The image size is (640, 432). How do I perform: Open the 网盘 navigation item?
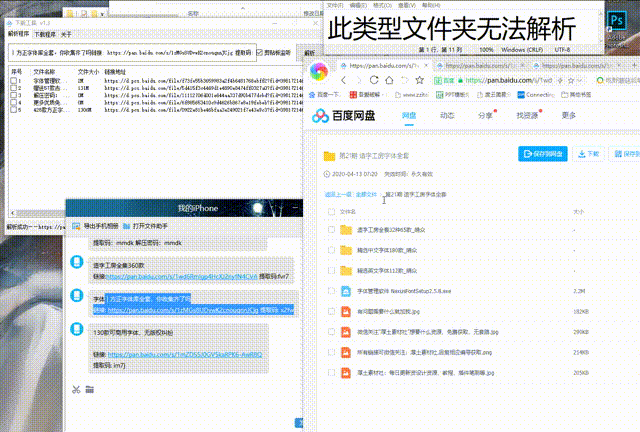pos(409,116)
